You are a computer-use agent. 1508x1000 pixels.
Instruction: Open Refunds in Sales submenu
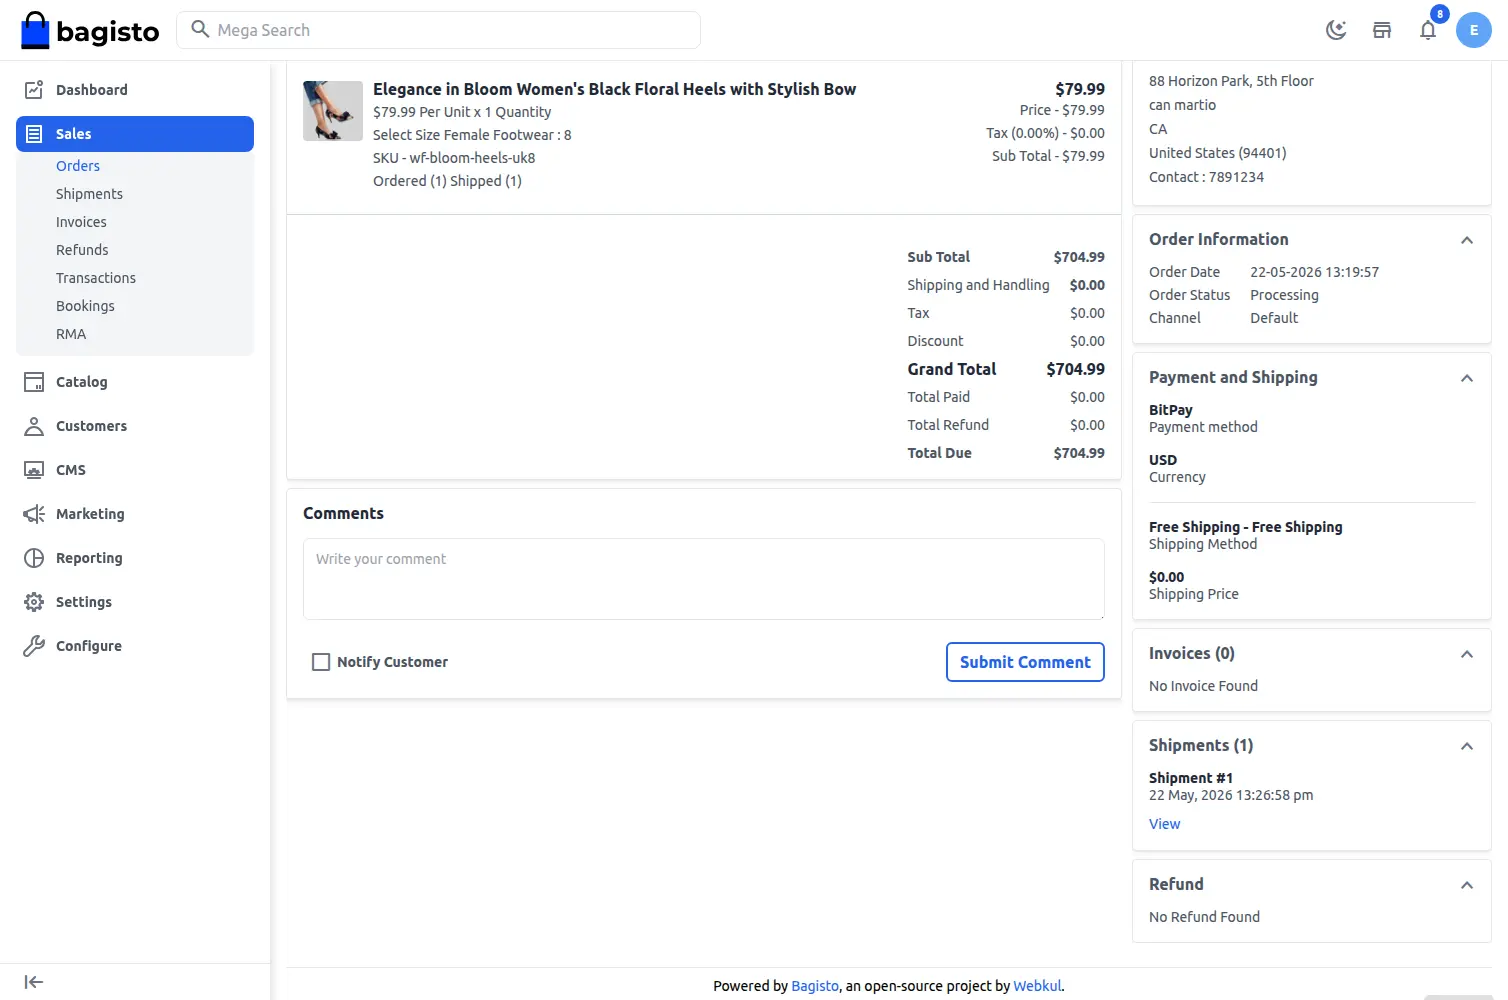pyautogui.click(x=82, y=250)
